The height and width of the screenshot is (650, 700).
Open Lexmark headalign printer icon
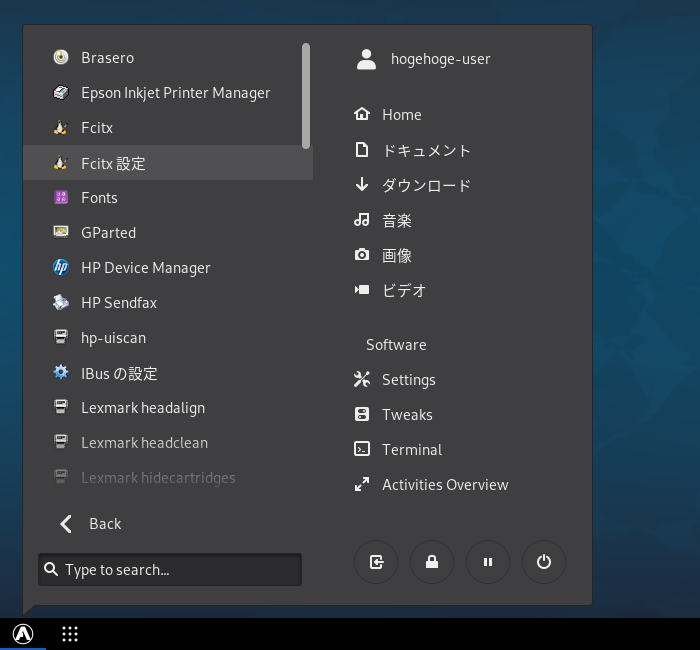click(x=61, y=407)
